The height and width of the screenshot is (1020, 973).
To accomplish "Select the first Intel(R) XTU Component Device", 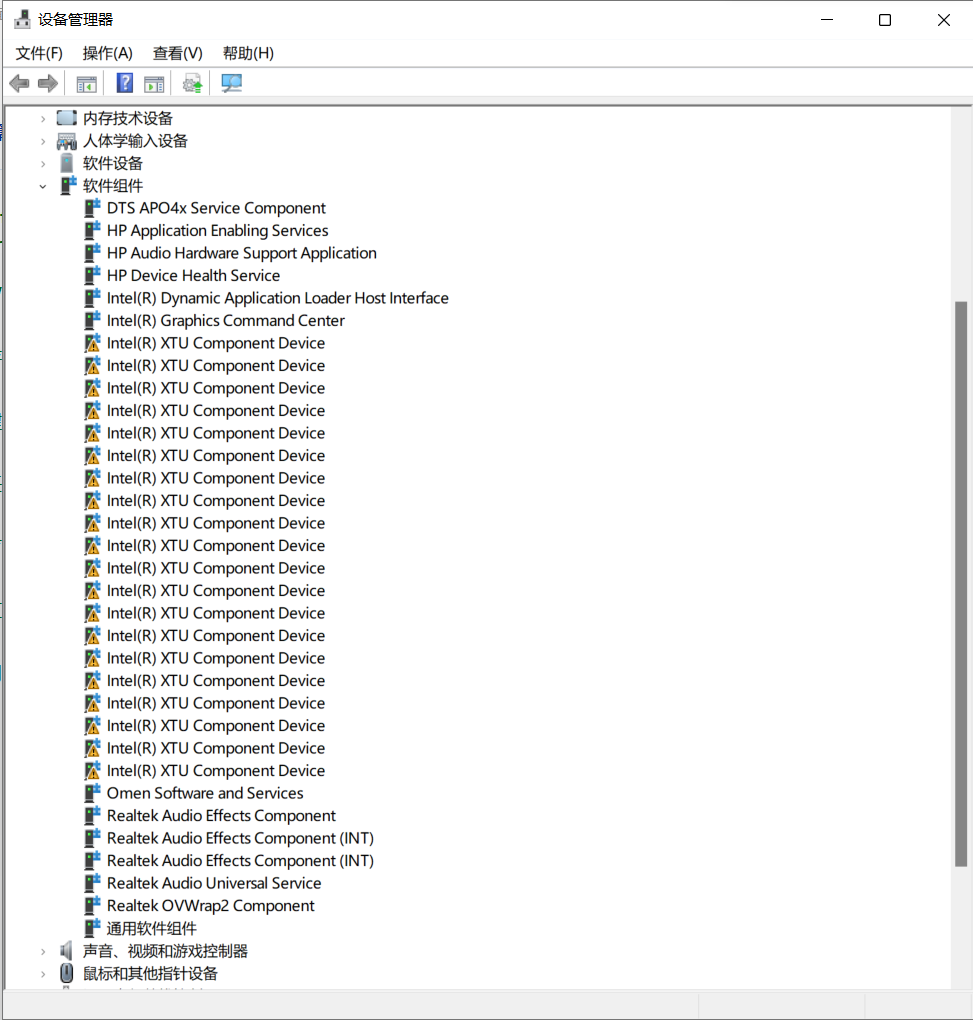I will [215, 342].
